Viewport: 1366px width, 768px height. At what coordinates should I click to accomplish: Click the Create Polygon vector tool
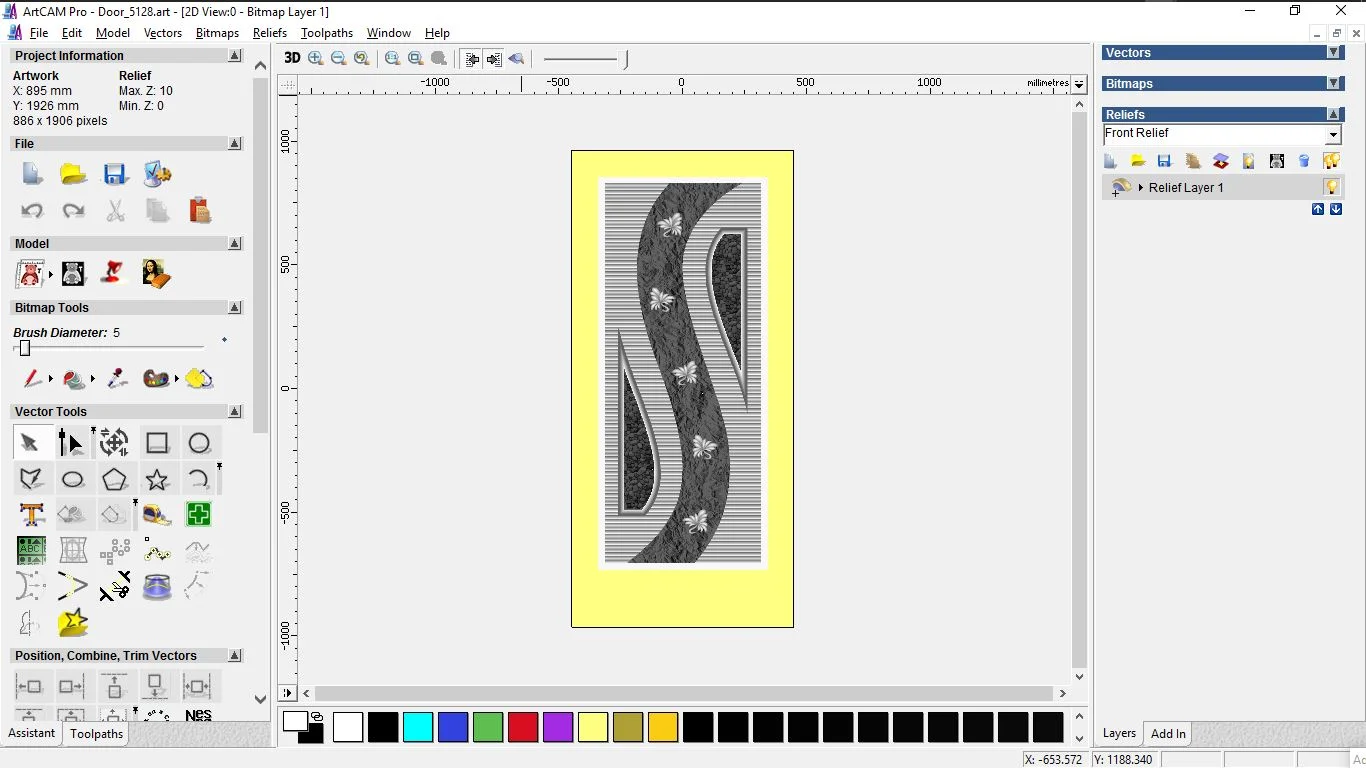click(115, 479)
